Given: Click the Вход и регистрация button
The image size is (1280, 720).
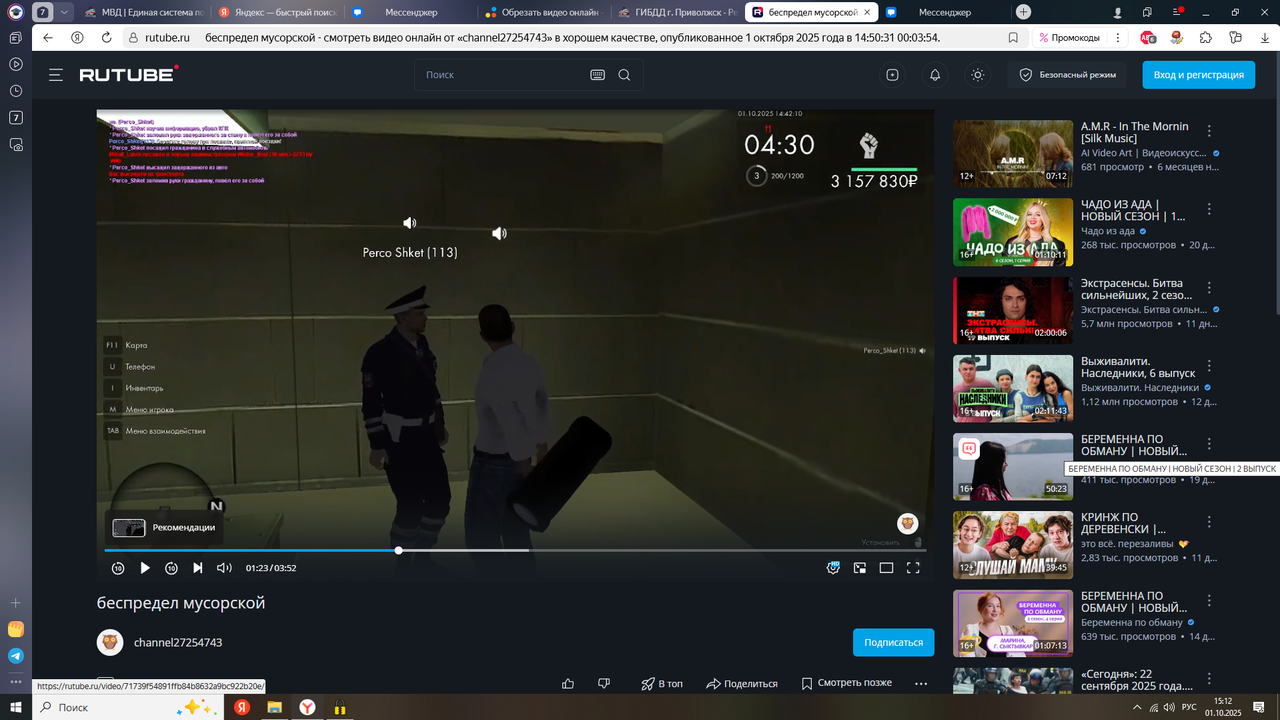Looking at the screenshot, I should [1198, 75].
